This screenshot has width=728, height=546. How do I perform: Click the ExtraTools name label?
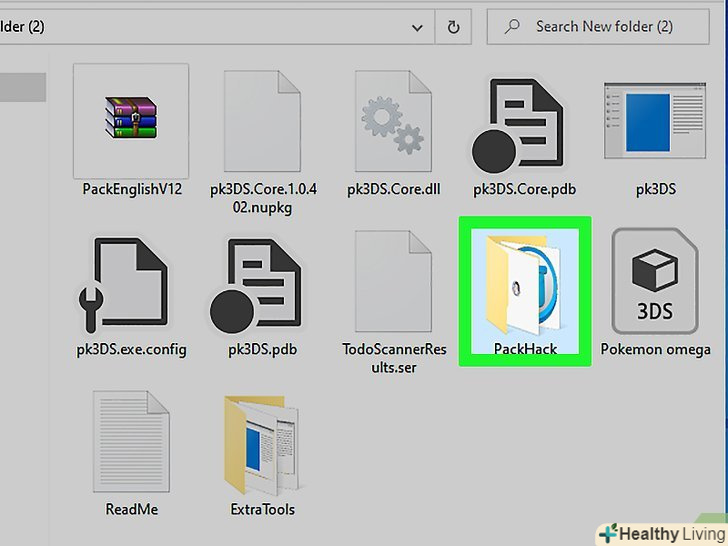[263, 509]
